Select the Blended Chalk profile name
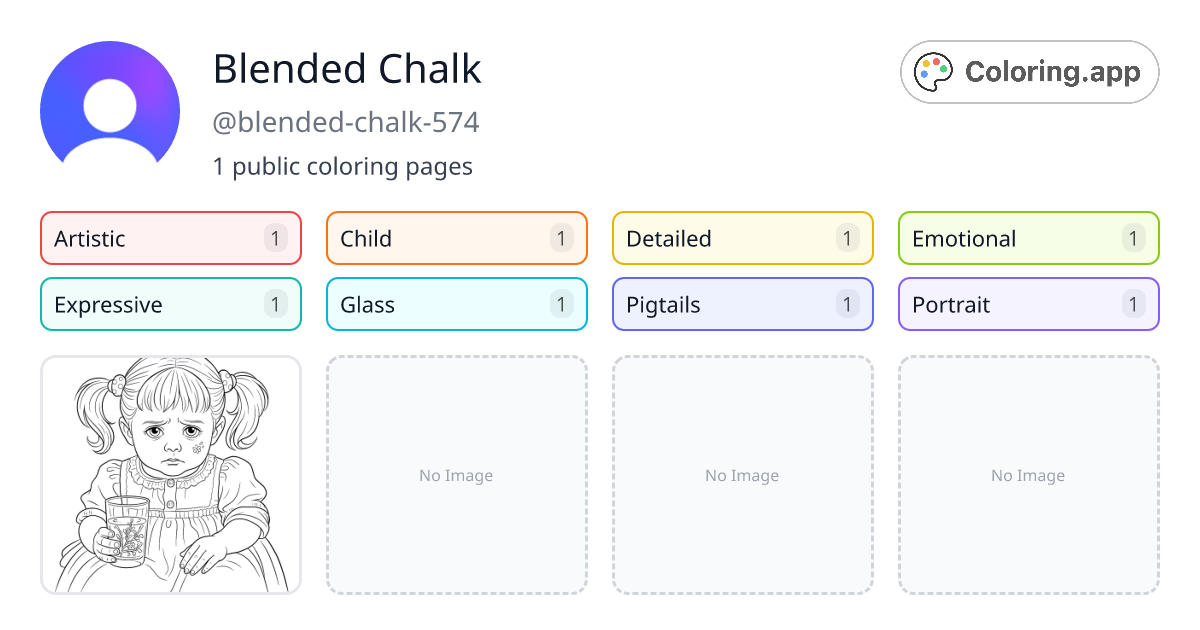 pos(347,70)
